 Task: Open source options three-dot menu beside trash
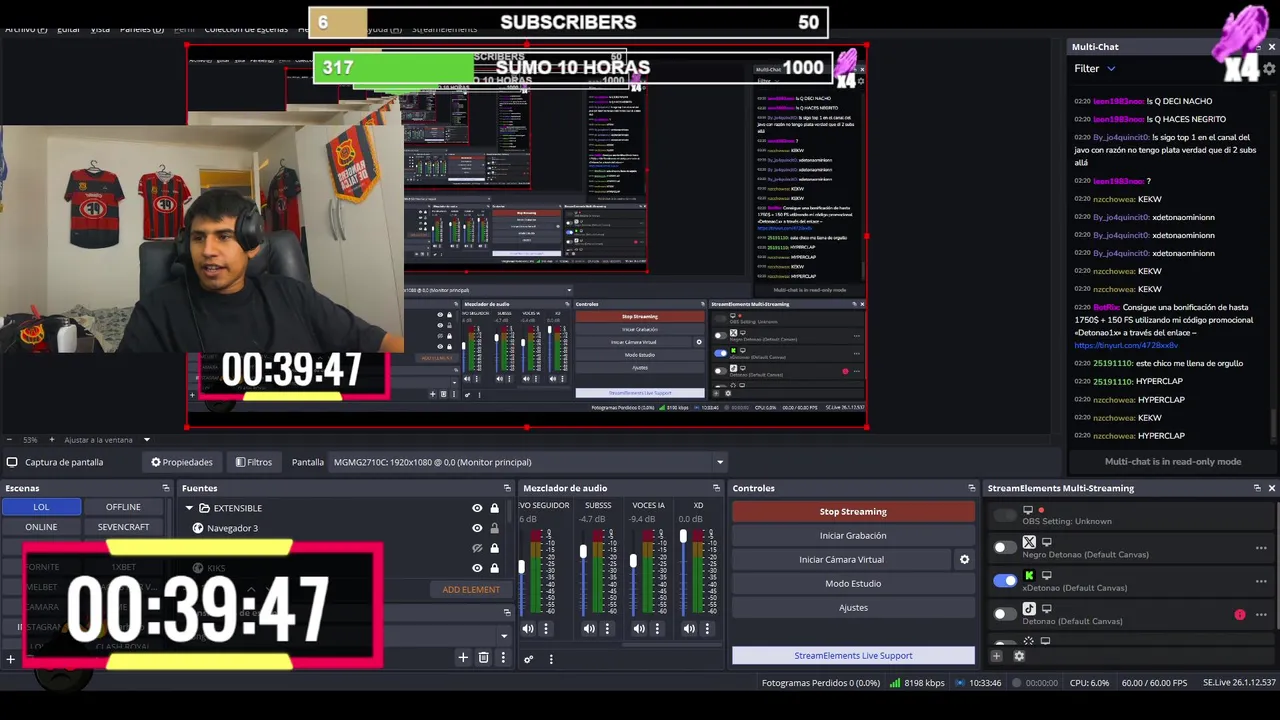click(503, 657)
